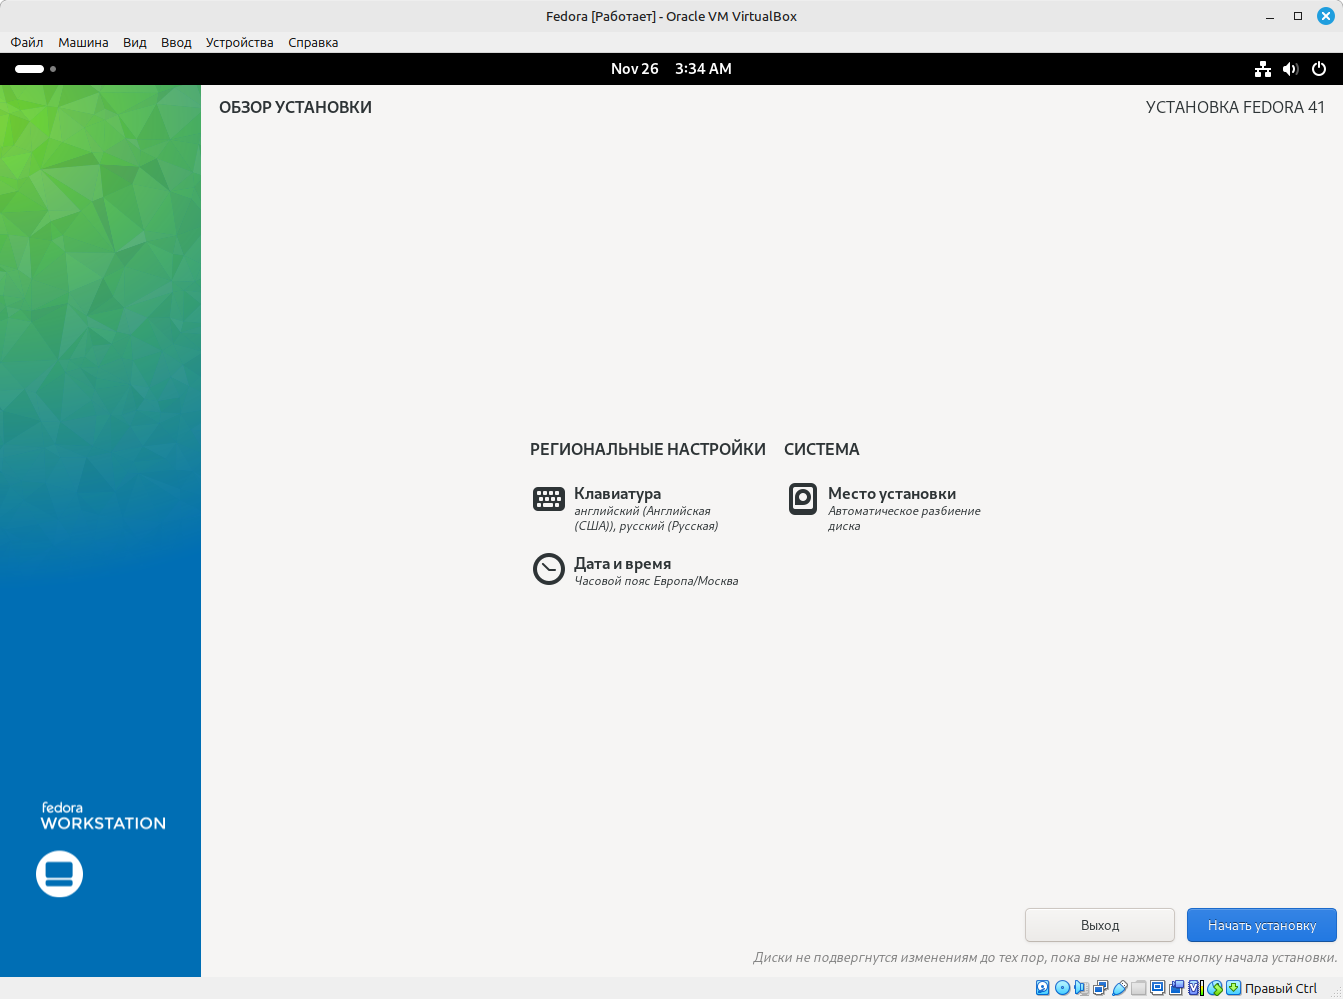Click the ОБЗОР УСТАНОВКИ title
Screen dimensions: 1343x999
click(295, 108)
